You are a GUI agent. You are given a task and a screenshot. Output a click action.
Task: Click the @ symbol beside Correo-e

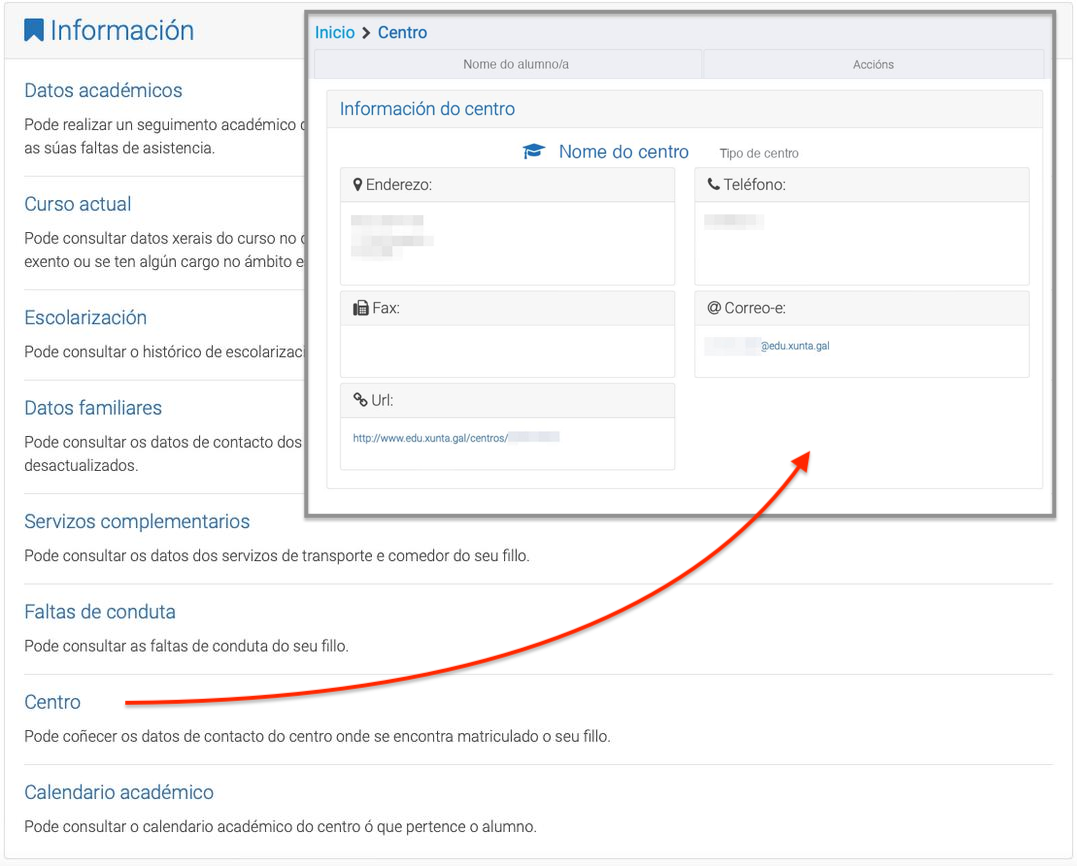pyautogui.click(x=714, y=308)
